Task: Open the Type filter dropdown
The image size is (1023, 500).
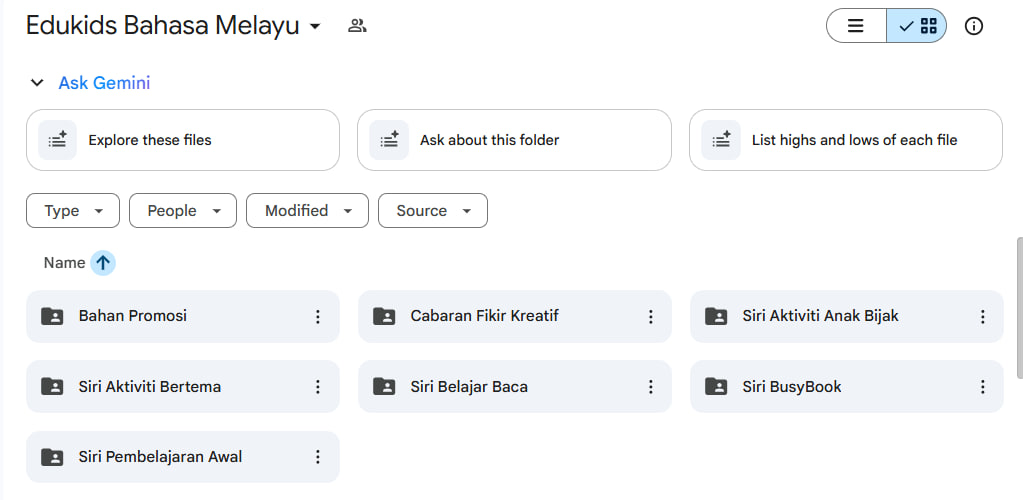Action: (x=73, y=211)
